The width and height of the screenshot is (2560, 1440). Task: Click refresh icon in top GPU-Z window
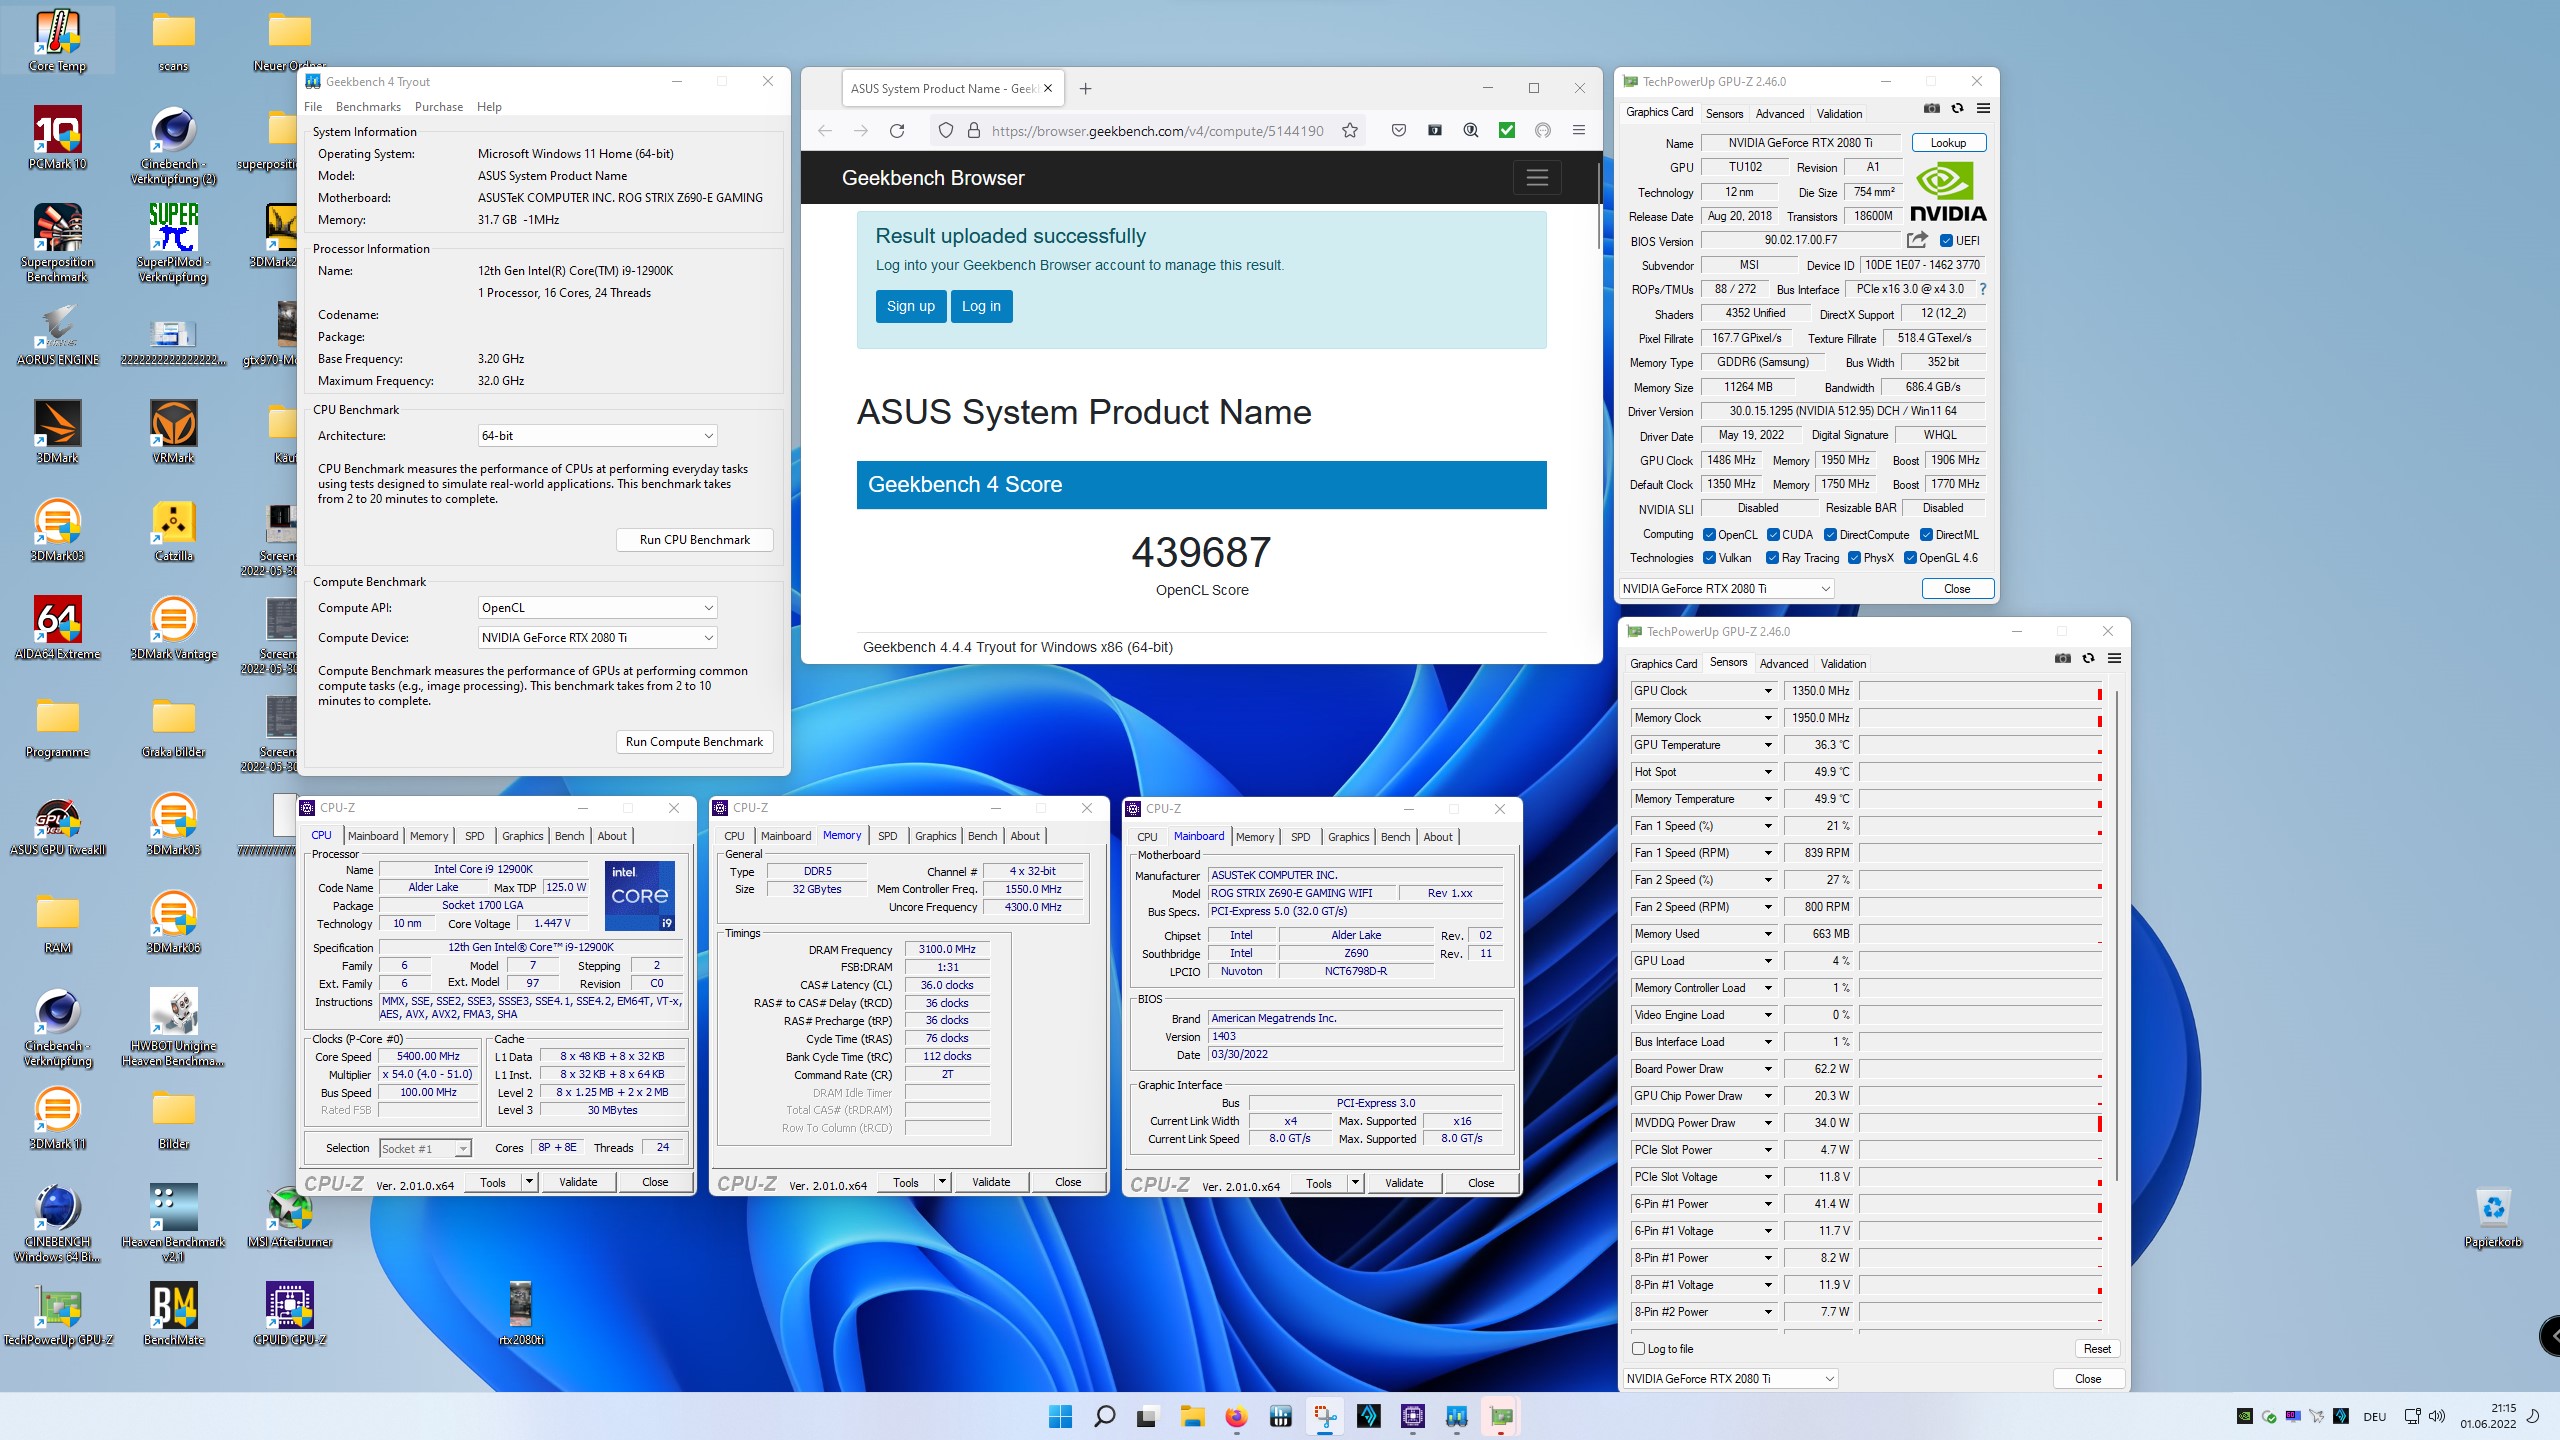(x=1958, y=109)
